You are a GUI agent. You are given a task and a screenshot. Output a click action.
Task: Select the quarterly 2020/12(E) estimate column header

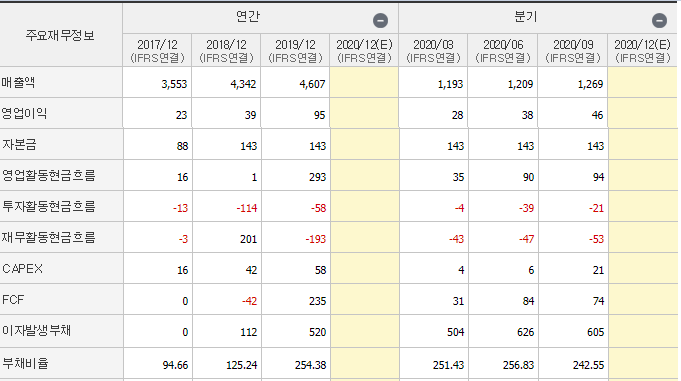pos(642,50)
